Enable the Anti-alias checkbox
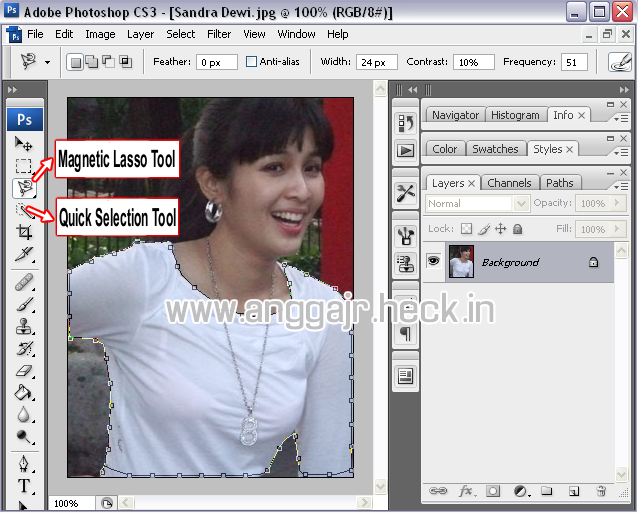Screen dimensions: 638x515 [x=251, y=61]
